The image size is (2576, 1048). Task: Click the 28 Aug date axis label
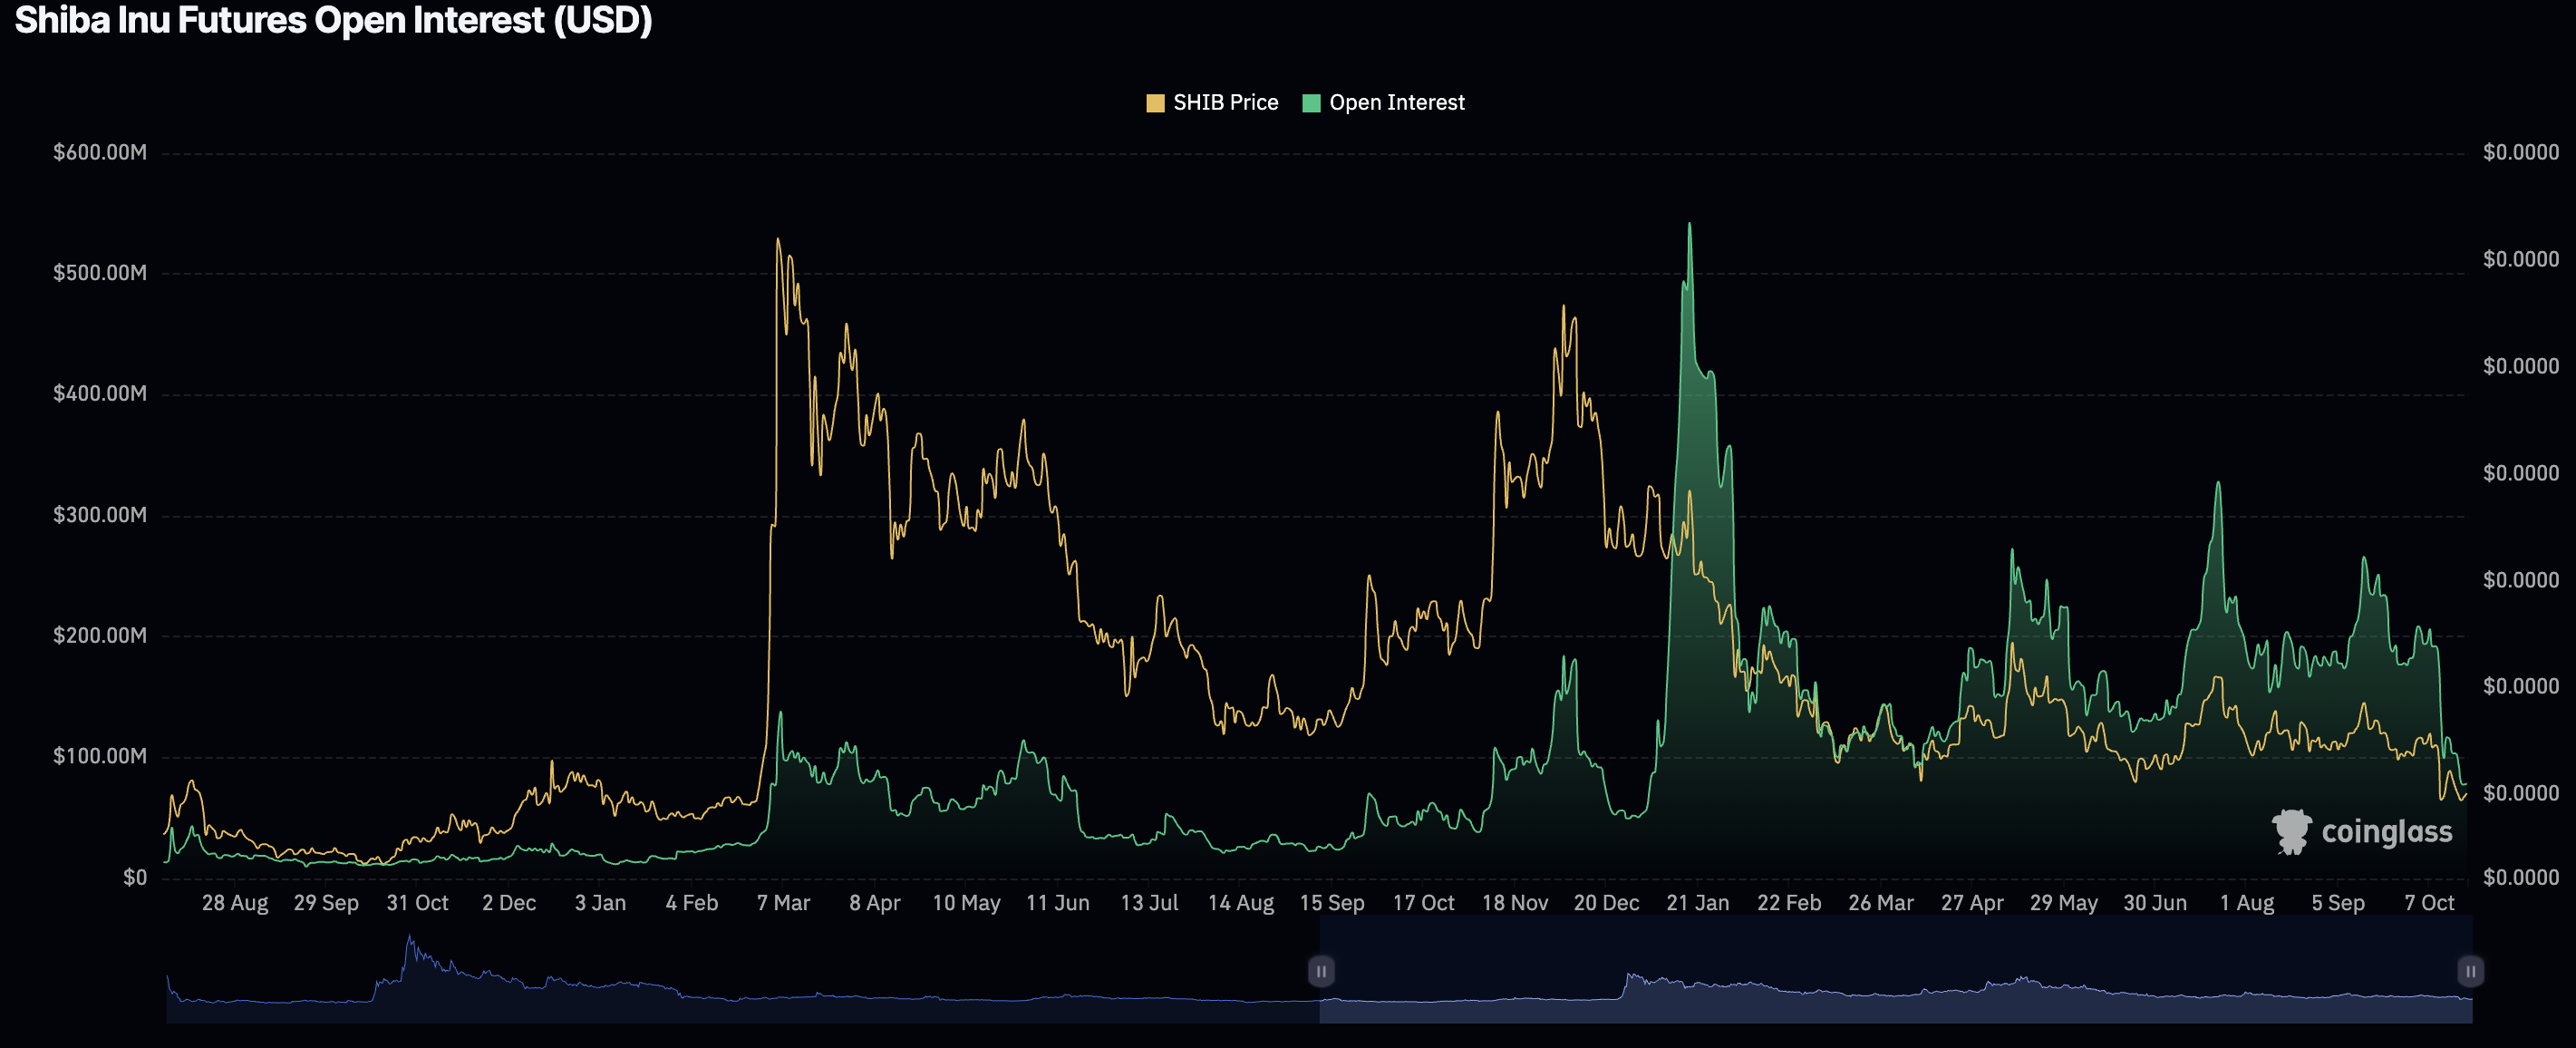point(235,903)
